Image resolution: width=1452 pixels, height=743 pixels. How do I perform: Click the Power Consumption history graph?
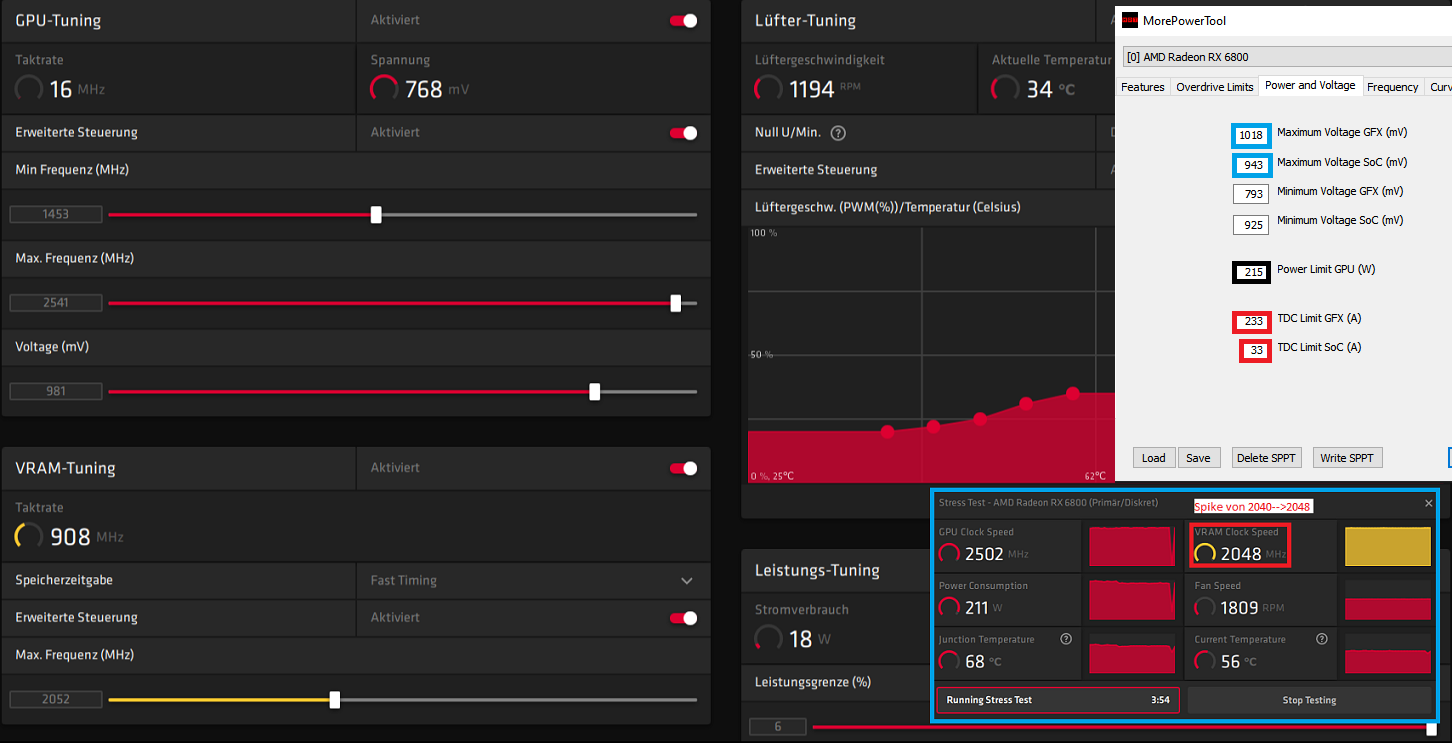pyautogui.click(x=1132, y=600)
